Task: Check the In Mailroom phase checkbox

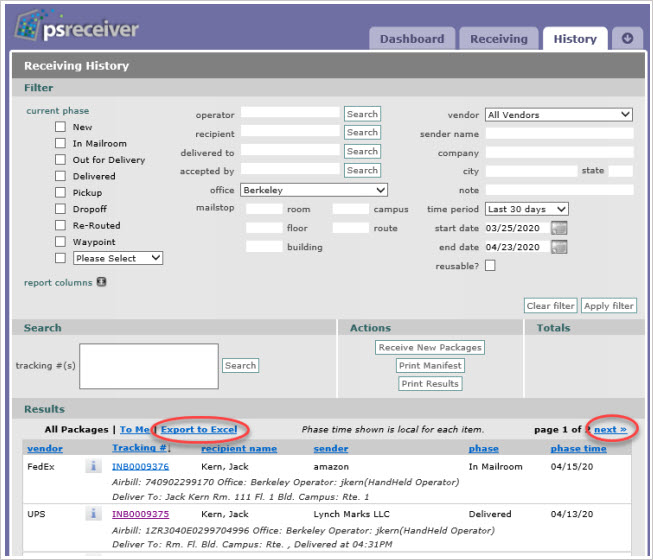Action: coord(60,143)
